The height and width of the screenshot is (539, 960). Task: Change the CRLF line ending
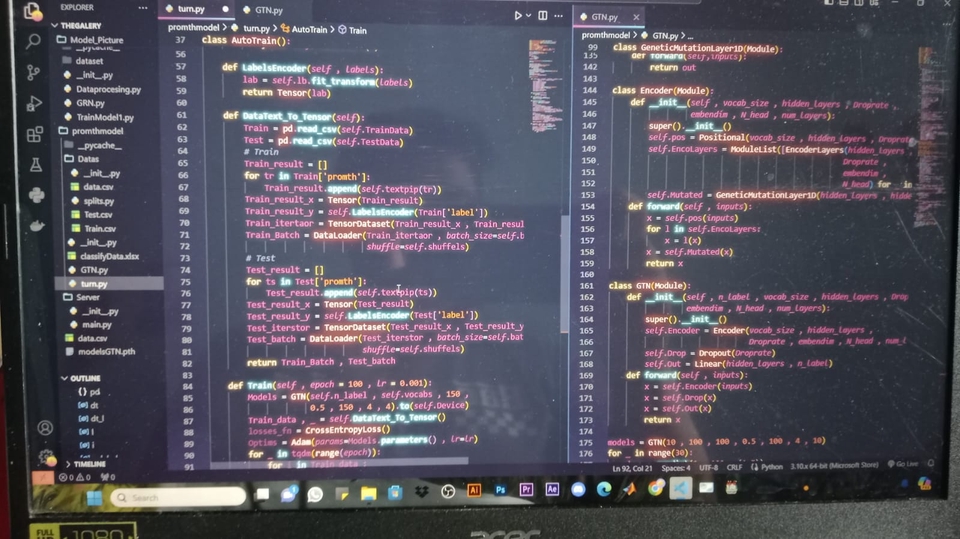pos(735,467)
